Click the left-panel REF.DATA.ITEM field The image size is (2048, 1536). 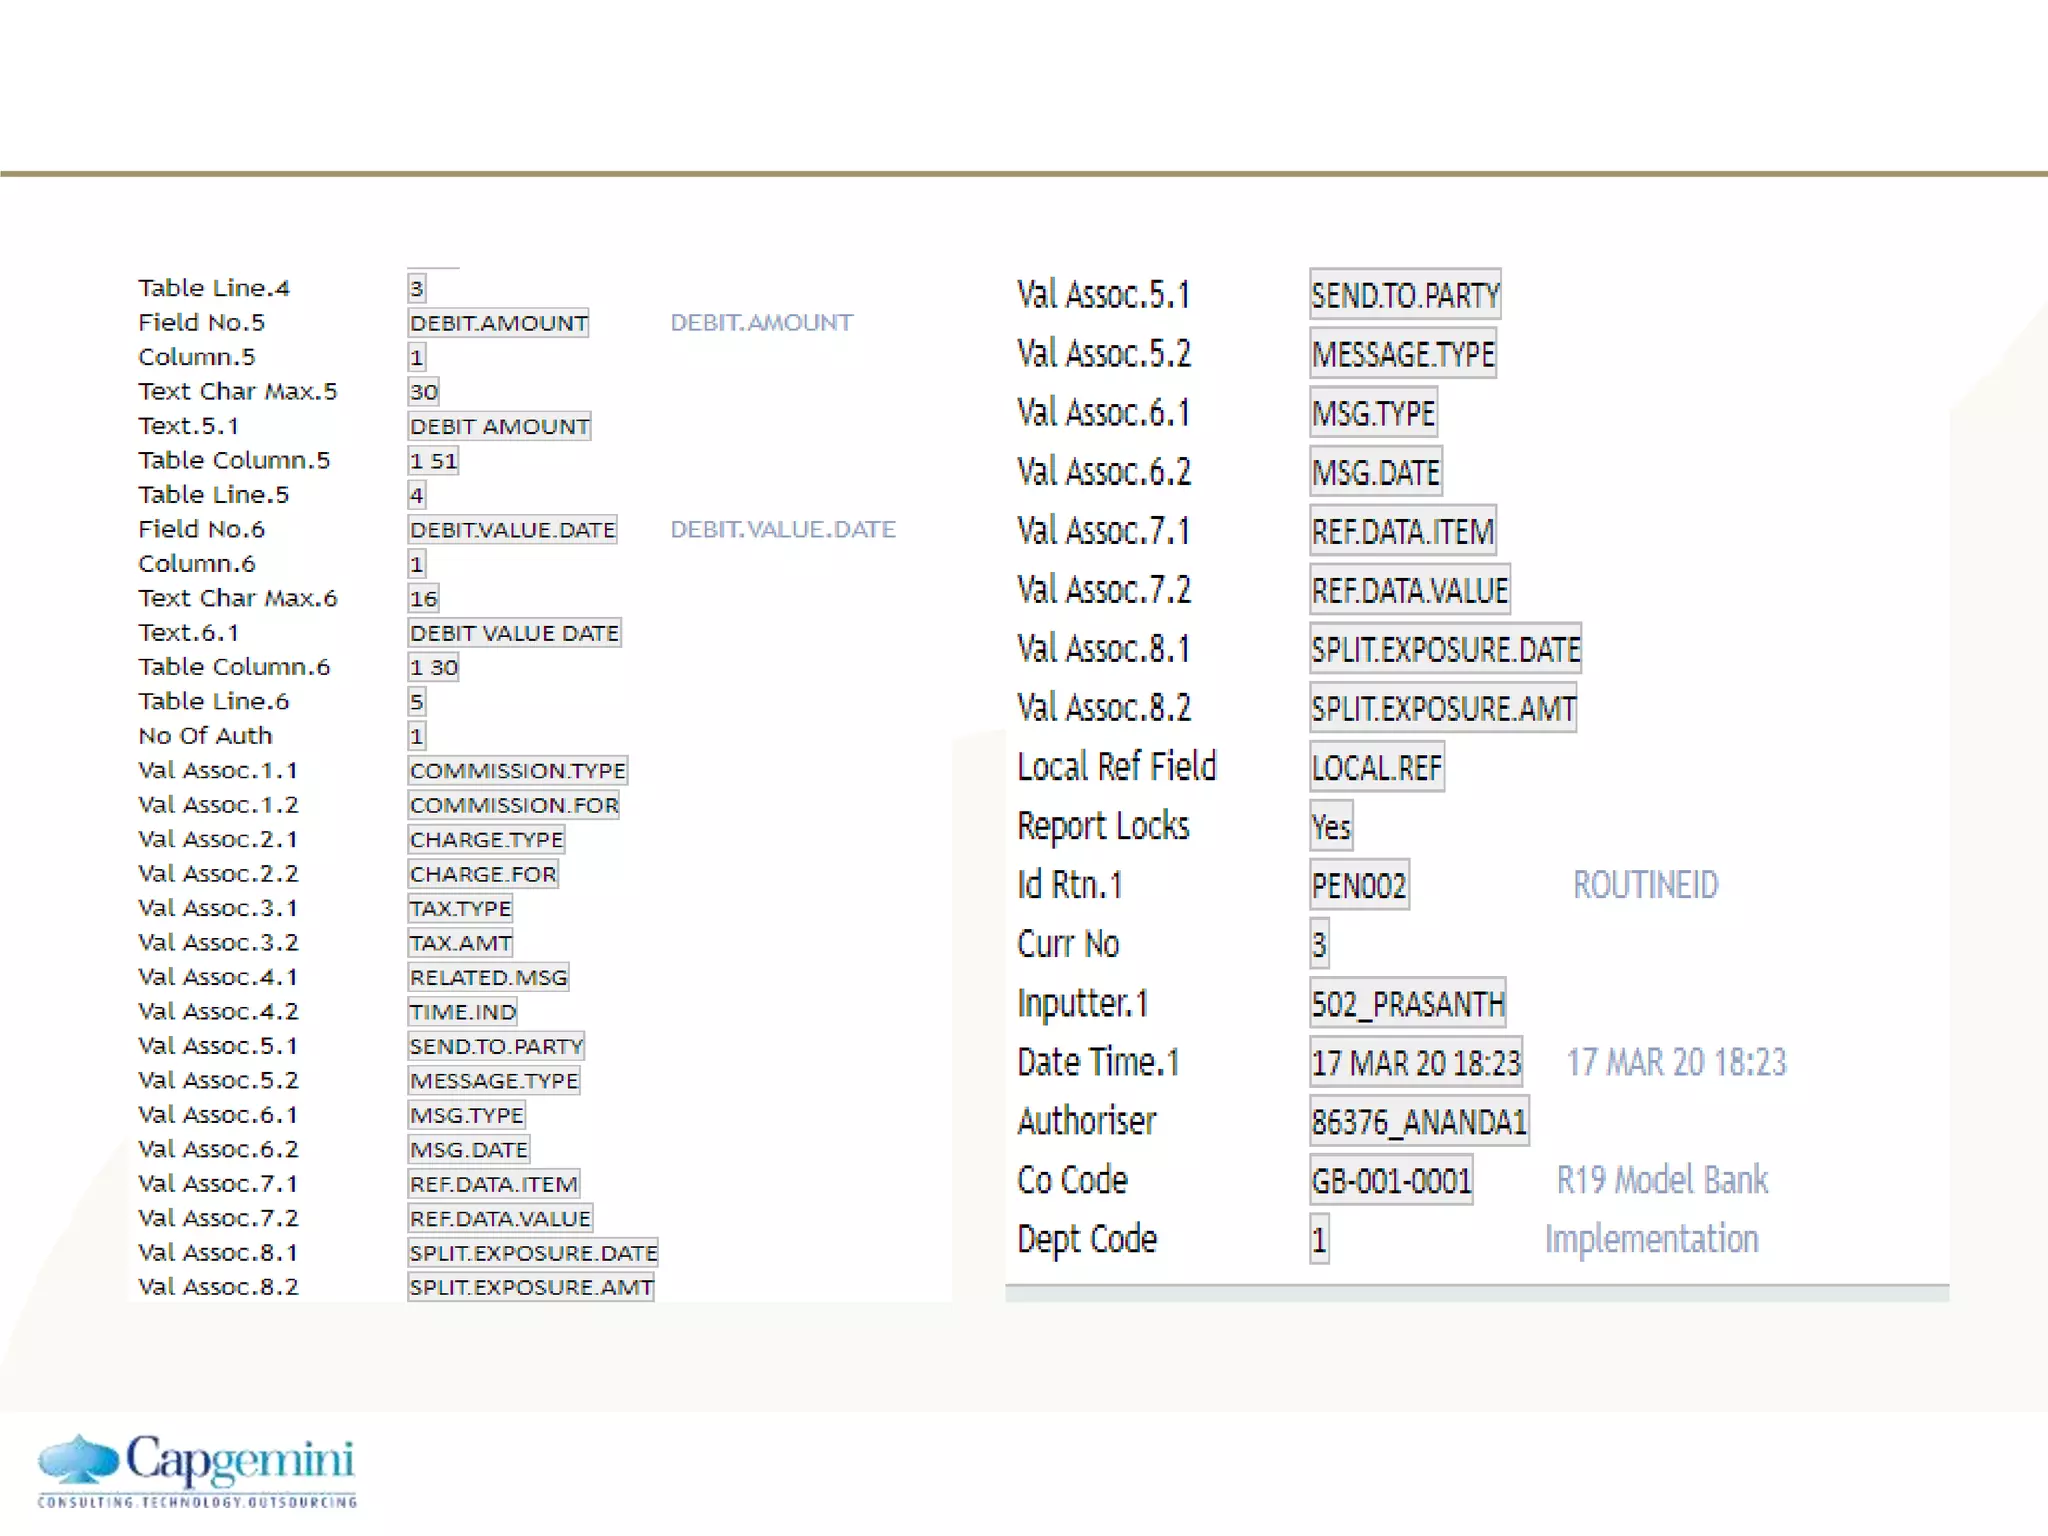tap(494, 1185)
